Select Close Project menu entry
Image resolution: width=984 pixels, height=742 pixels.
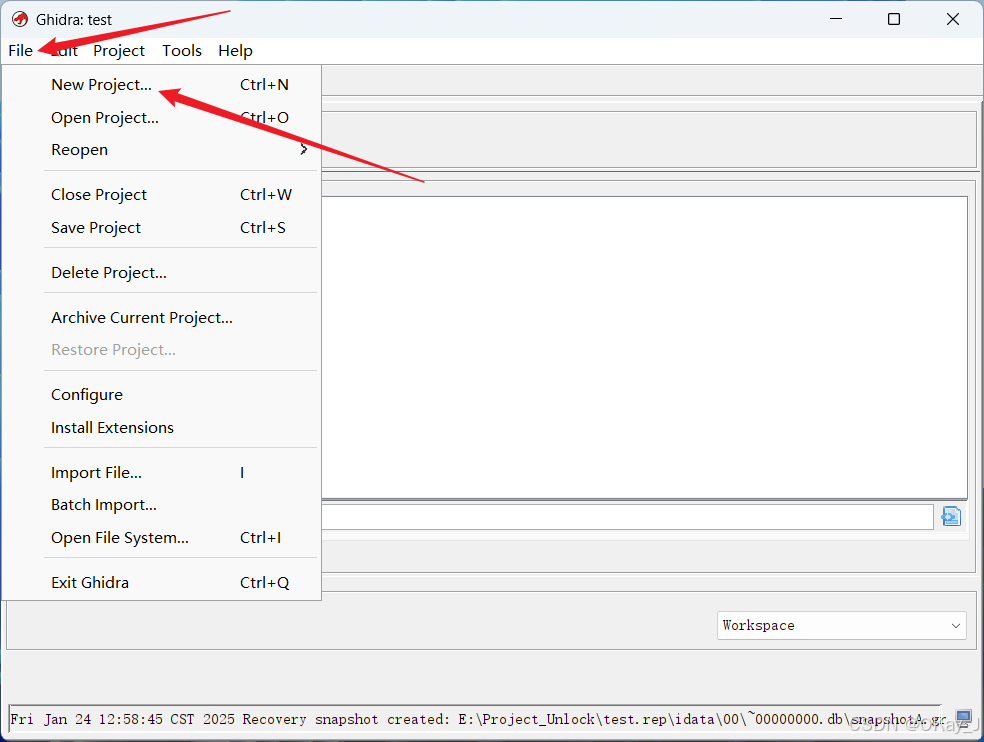click(162, 195)
